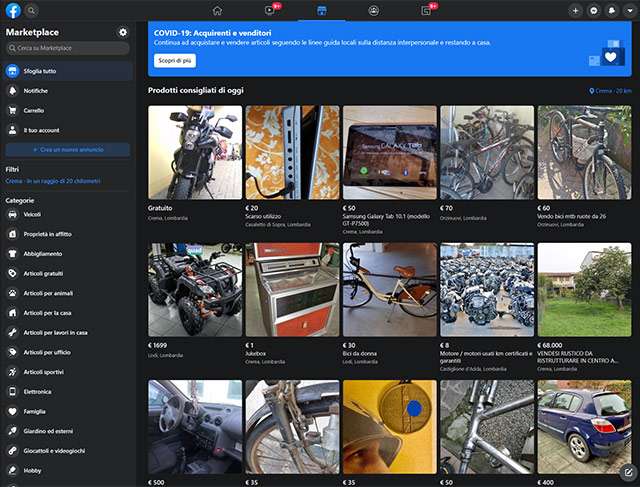Open Messenger chats icon
This screenshot has height=487, width=640.
594,10
